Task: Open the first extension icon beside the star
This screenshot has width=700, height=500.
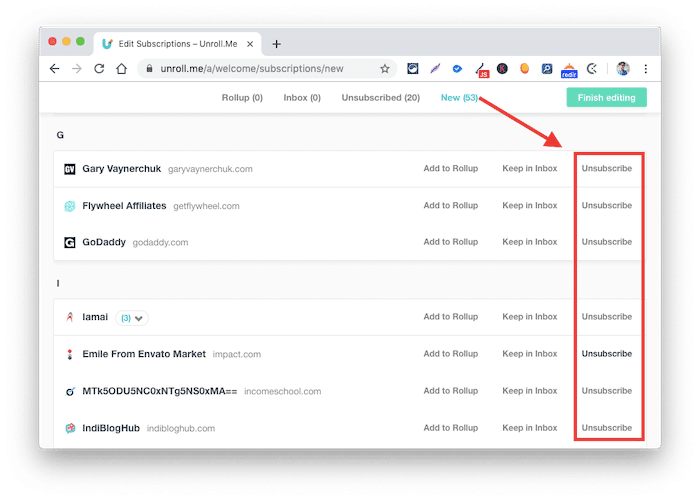Action: (413, 69)
